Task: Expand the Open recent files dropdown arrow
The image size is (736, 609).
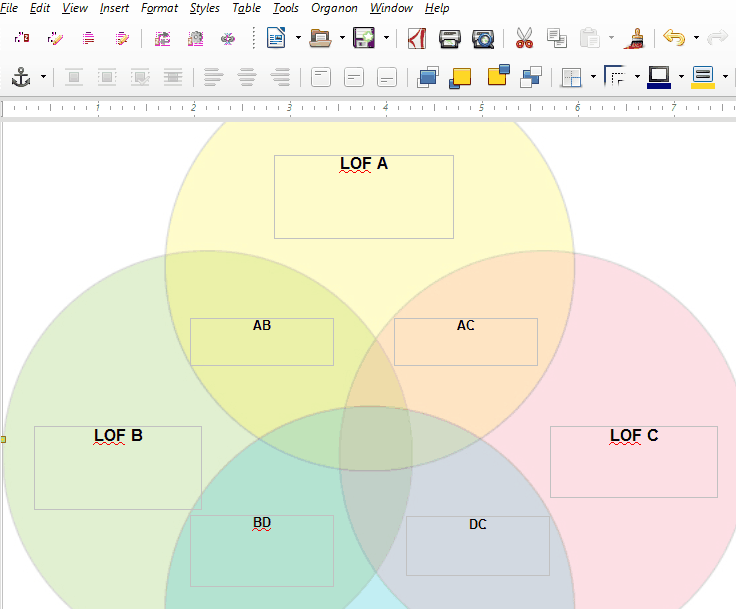Action: (x=342, y=38)
